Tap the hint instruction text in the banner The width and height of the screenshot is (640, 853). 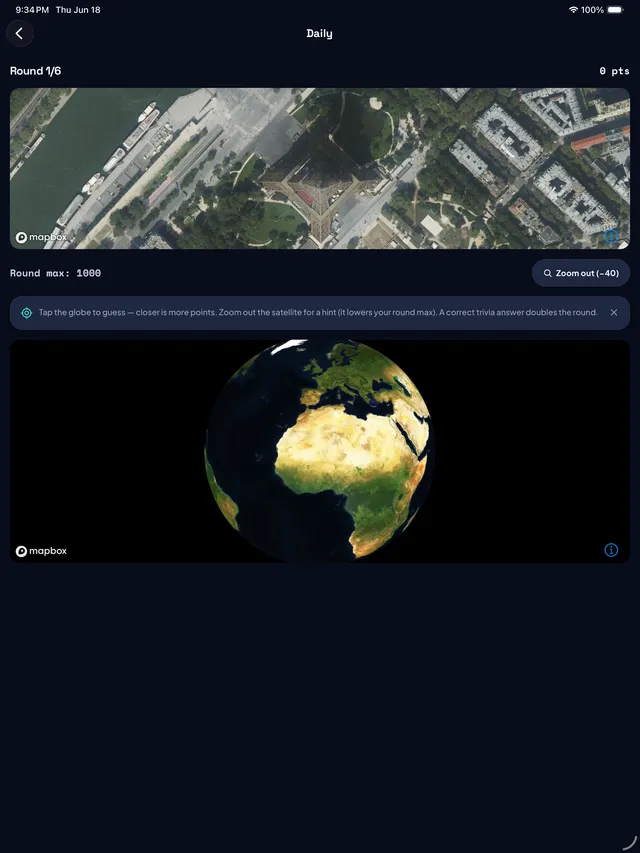pos(318,312)
